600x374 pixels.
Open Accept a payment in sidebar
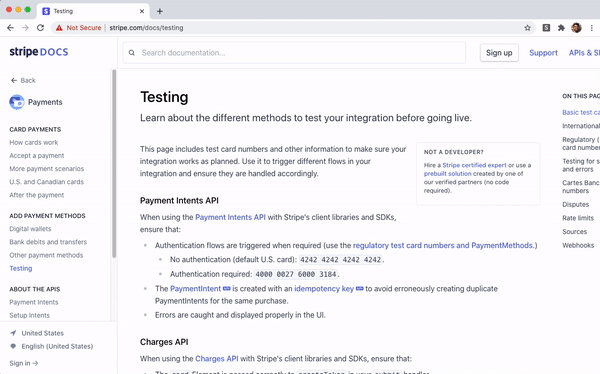click(37, 155)
